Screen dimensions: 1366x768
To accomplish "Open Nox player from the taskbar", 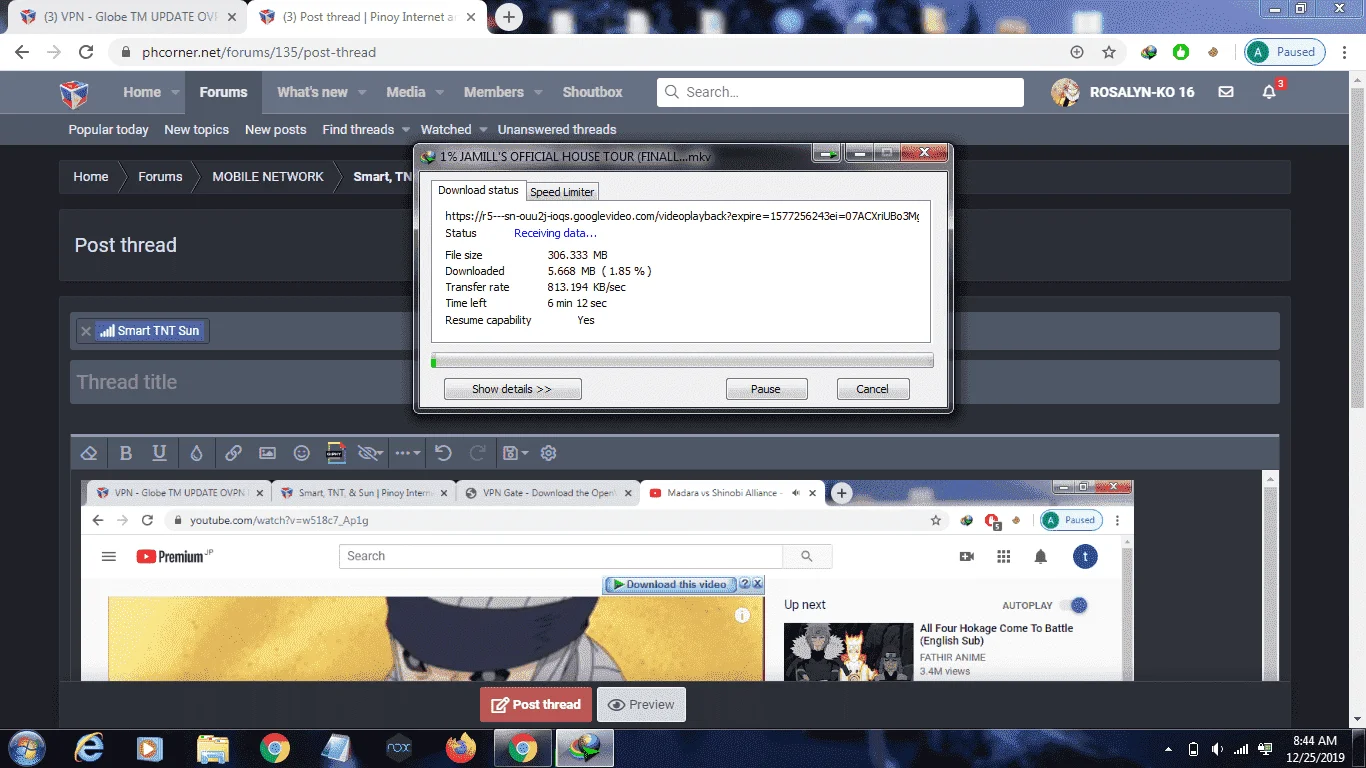I will [x=399, y=747].
